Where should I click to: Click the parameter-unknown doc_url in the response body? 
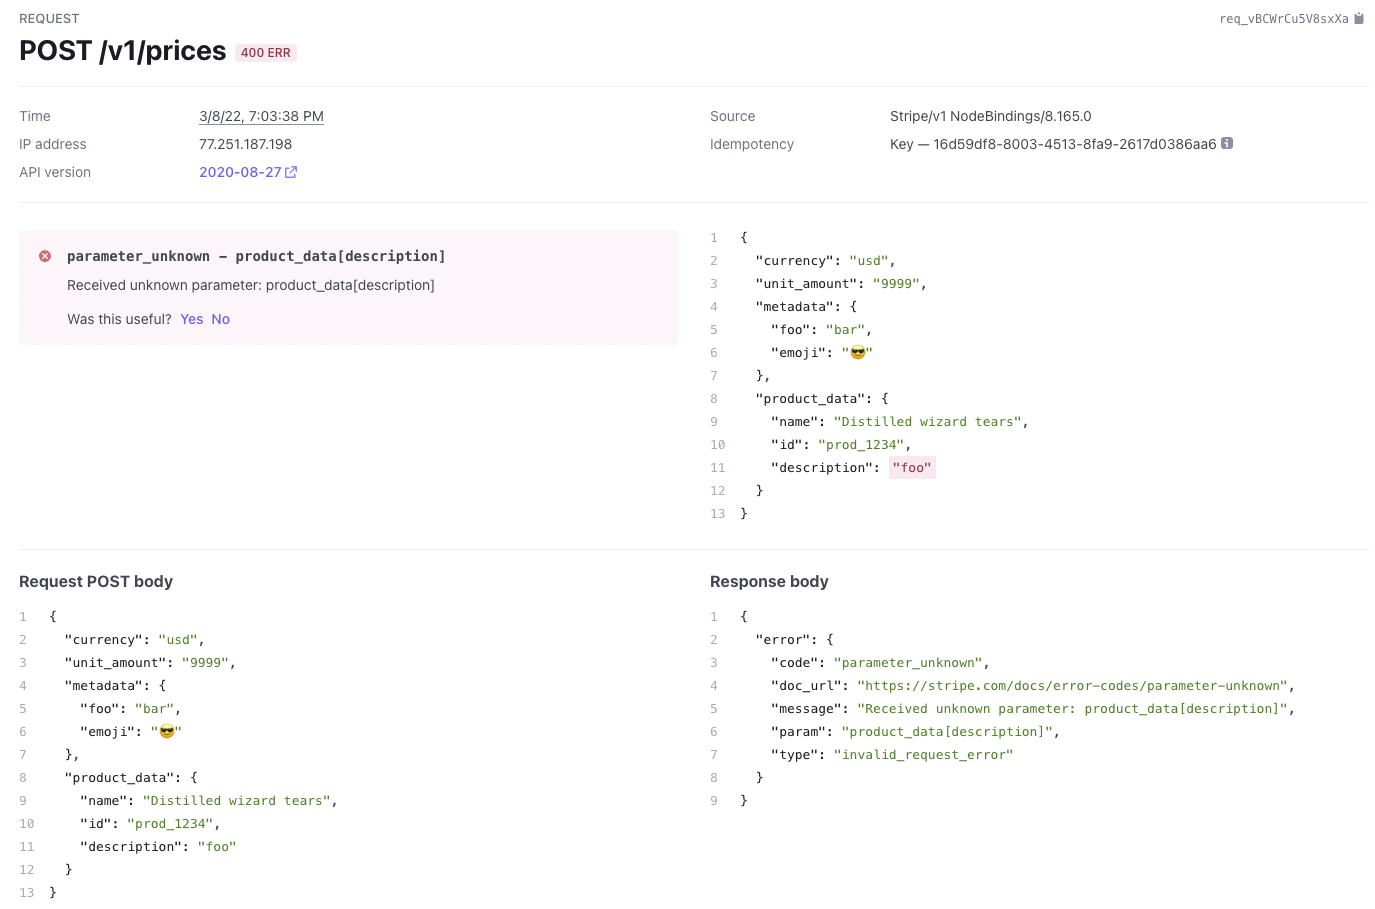click(x=1072, y=685)
